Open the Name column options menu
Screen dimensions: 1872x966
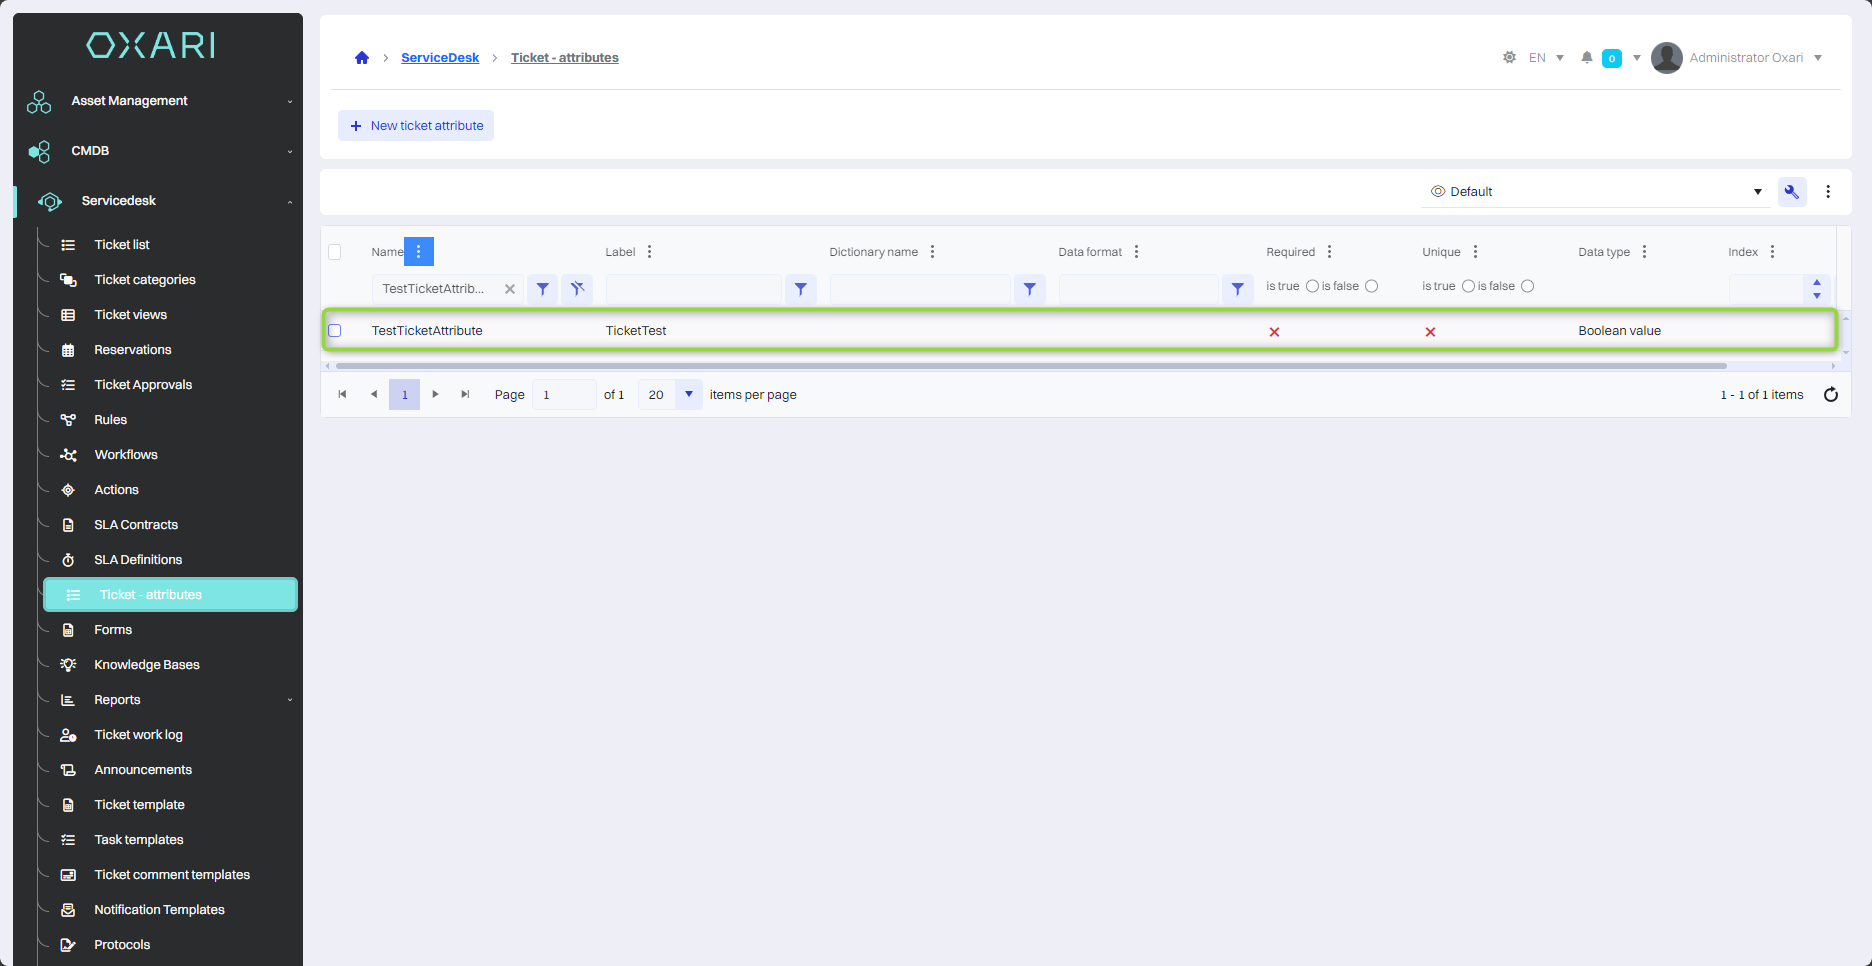tap(419, 252)
